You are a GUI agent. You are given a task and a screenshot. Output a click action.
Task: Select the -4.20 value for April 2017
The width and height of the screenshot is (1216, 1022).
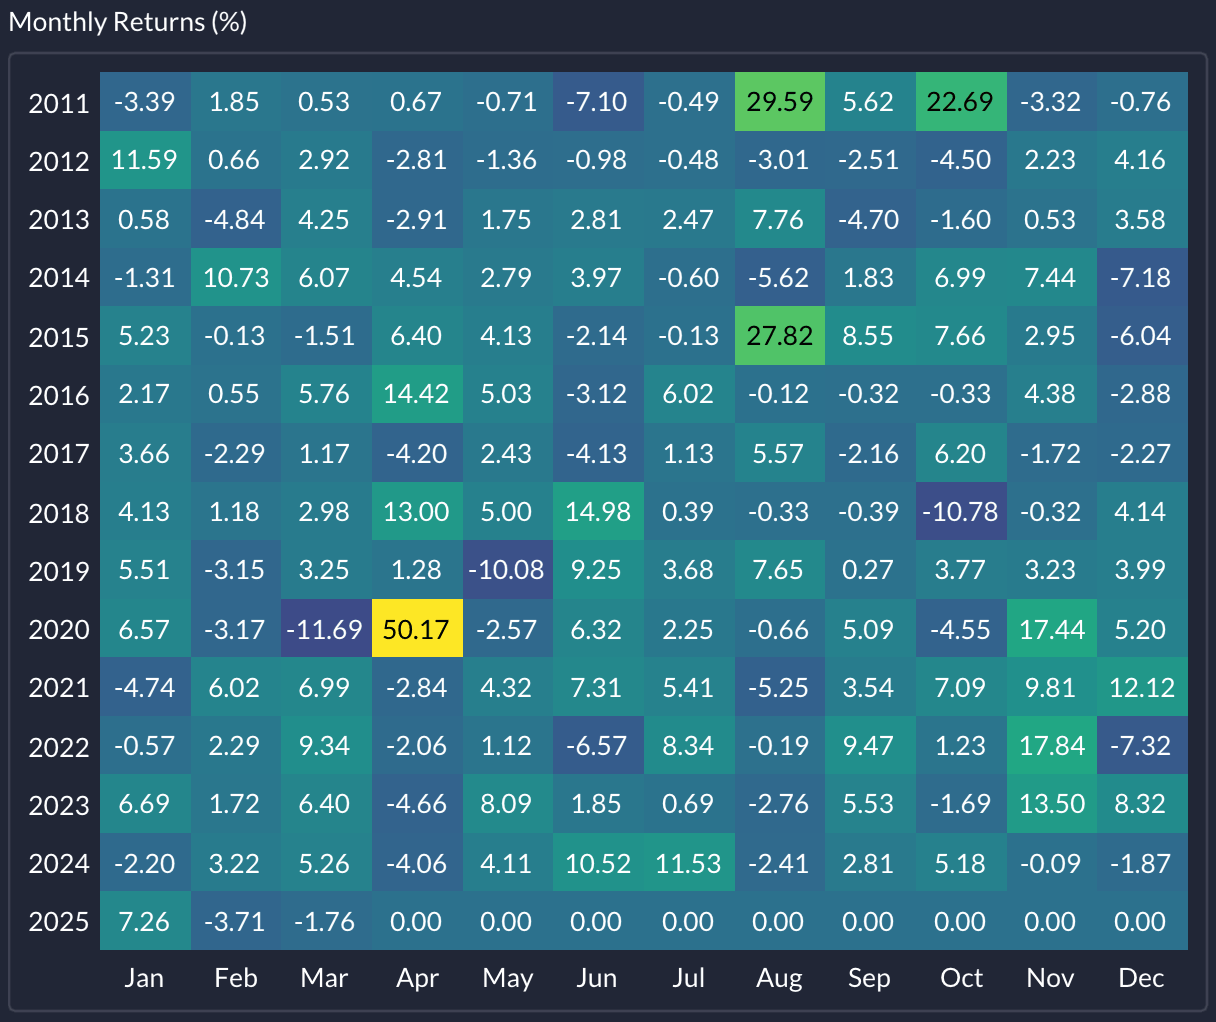pyautogui.click(x=416, y=453)
